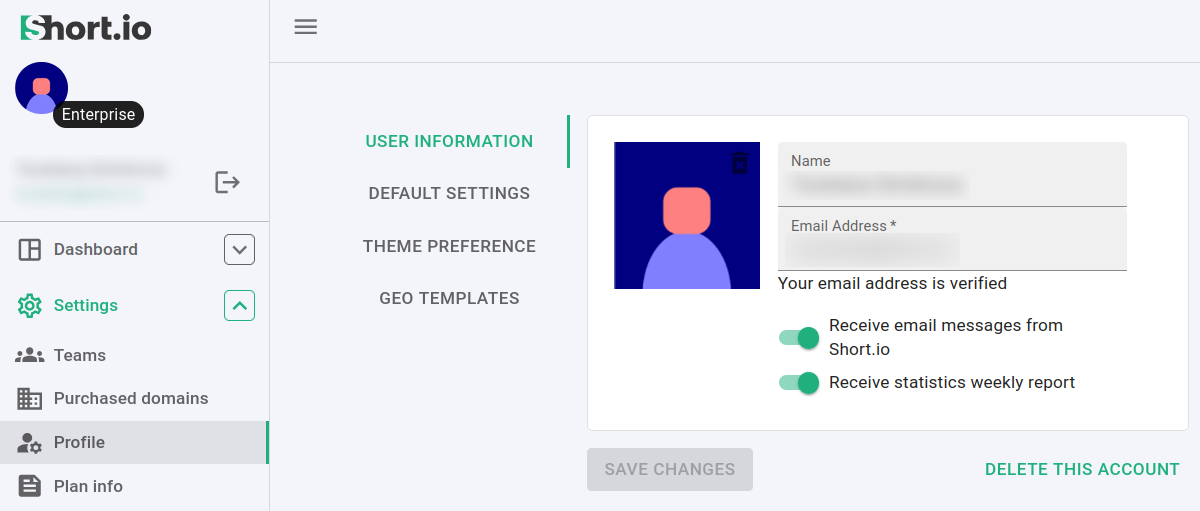Click the Short.io logo
The image size is (1200, 511).
coord(86,28)
